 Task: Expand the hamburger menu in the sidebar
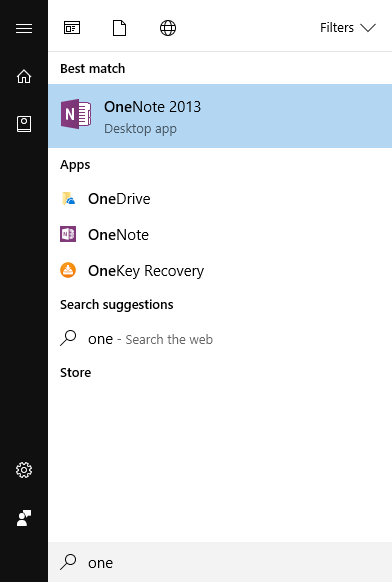point(24,28)
